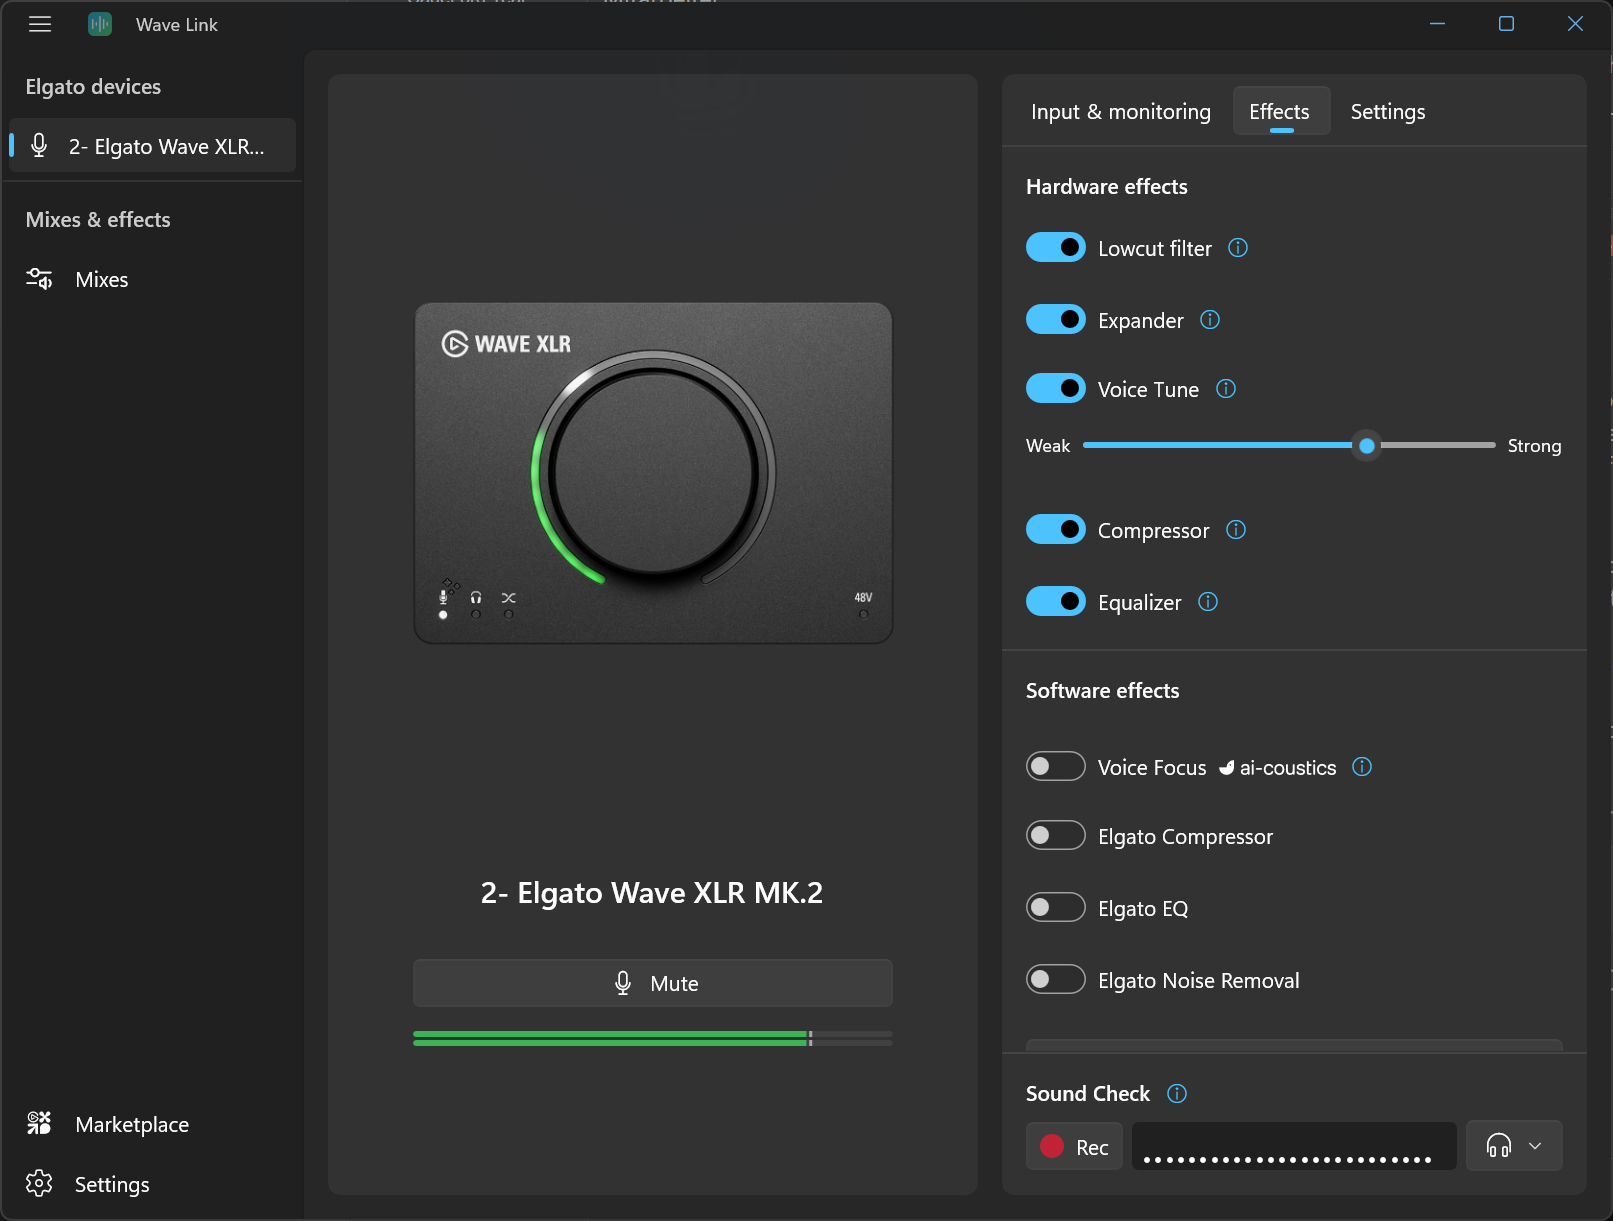
Task: Close the Wave Link window
Action: [1575, 24]
